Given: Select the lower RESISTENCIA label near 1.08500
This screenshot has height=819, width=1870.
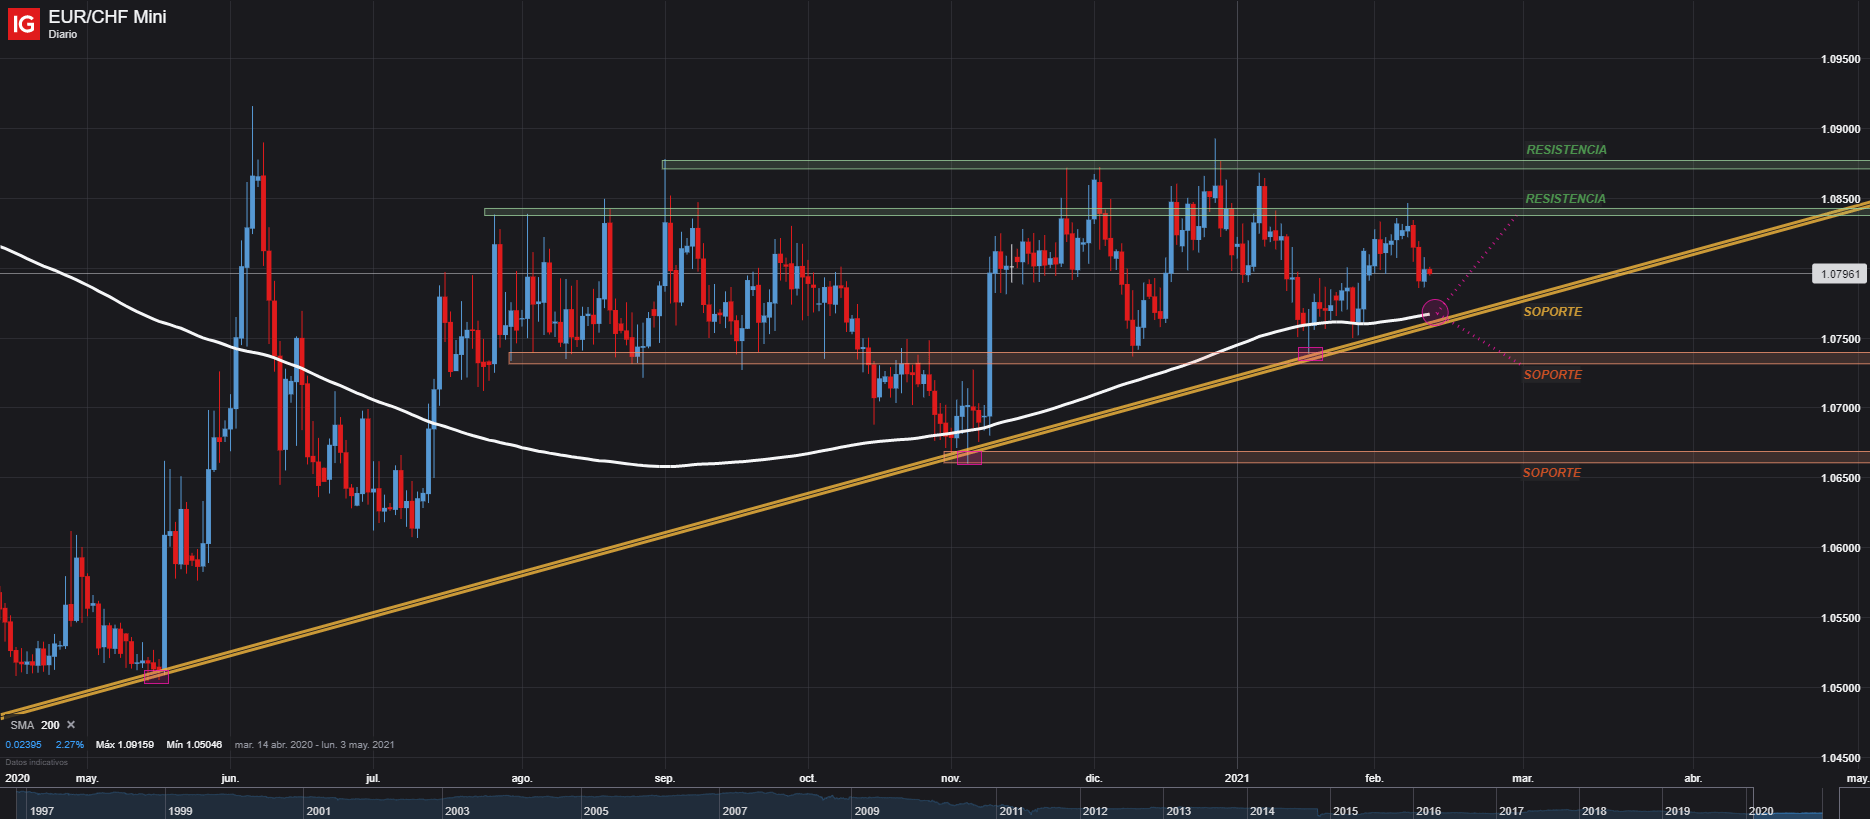Looking at the screenshot, I should (1565, 199).
